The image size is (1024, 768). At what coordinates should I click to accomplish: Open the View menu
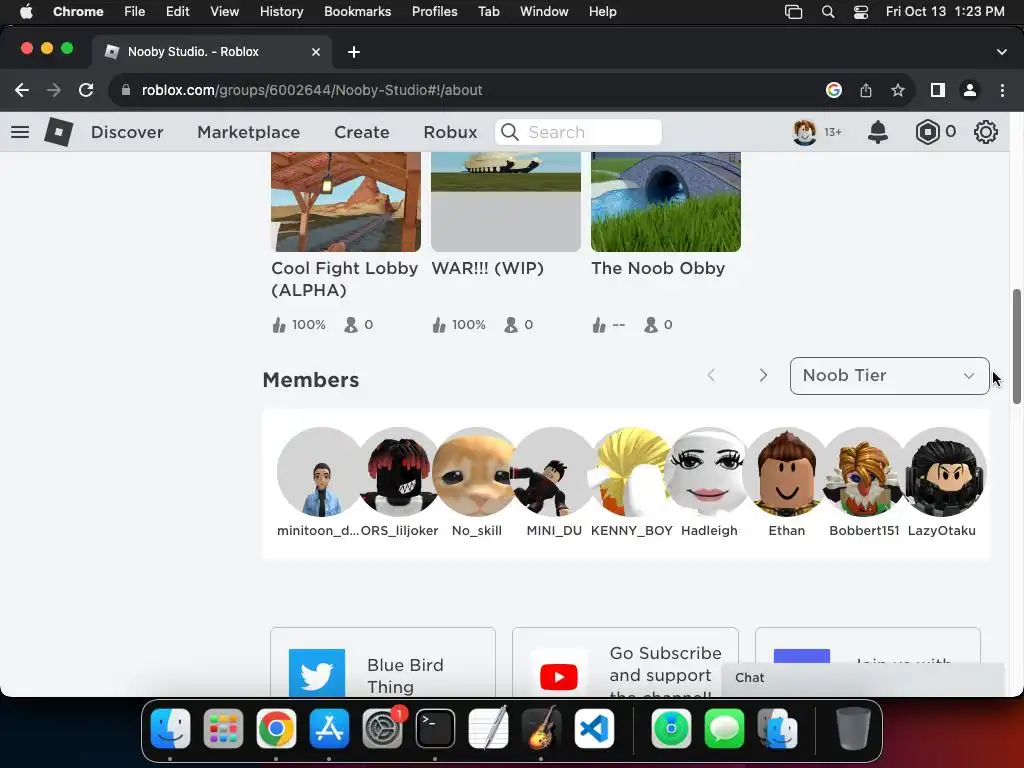[x=225, y=12]
